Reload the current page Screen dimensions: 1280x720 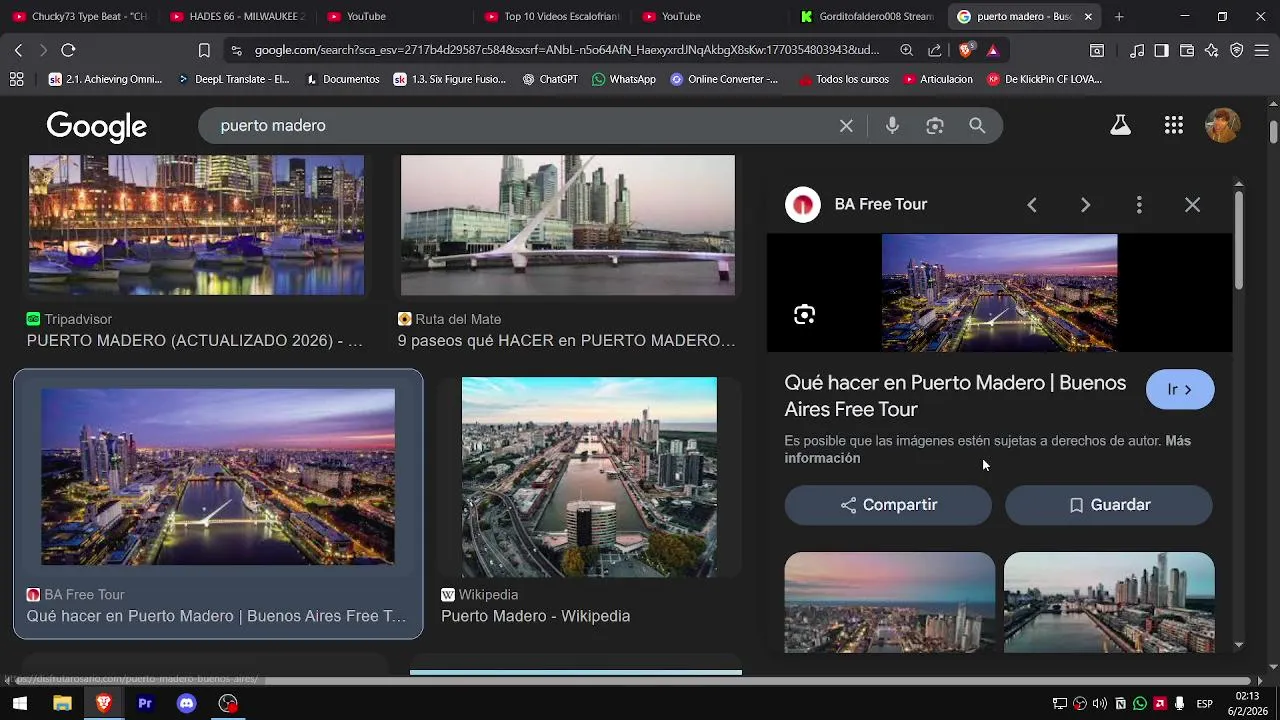68,50
